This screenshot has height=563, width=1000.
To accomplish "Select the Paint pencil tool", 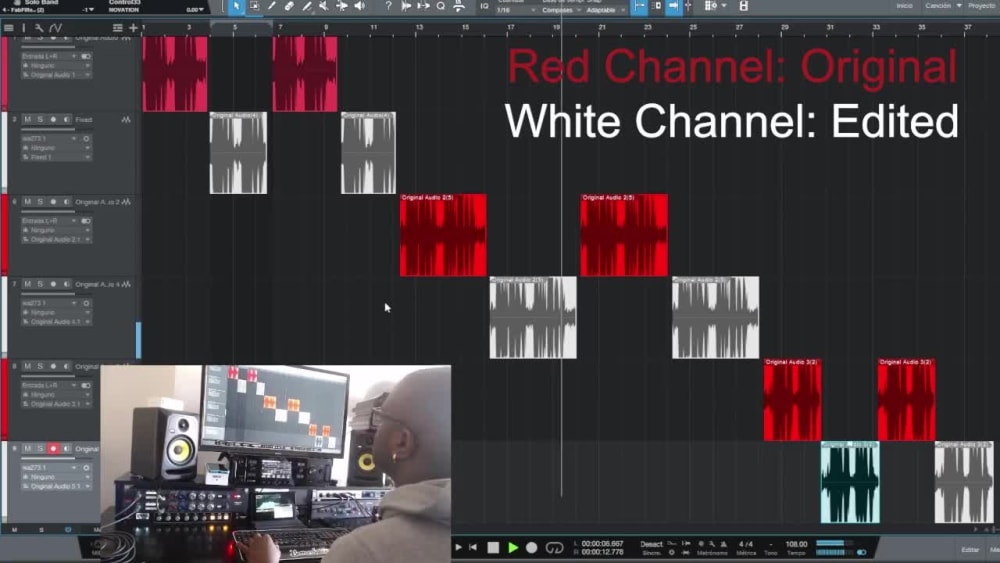I will click(x=307, y=6).
